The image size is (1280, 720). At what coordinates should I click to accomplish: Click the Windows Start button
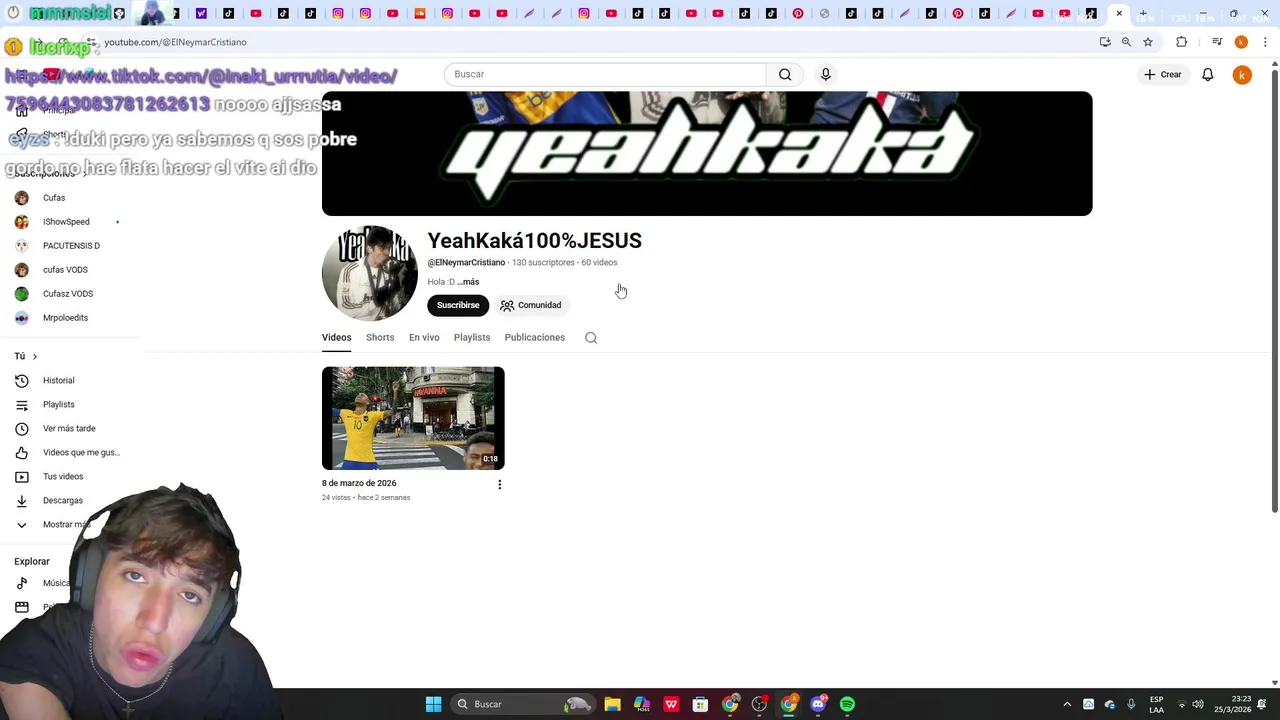[433, 704]
